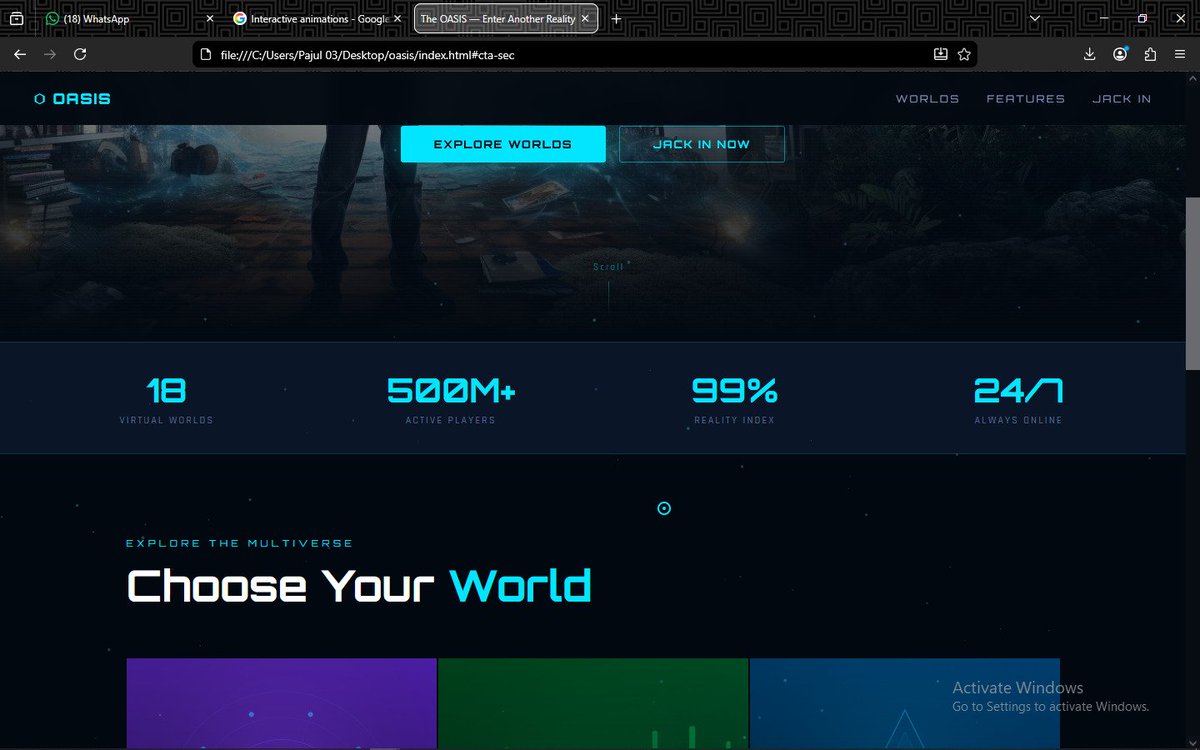
Task: Click the OASIS logo in the site header
Action: tap(72, 99)
